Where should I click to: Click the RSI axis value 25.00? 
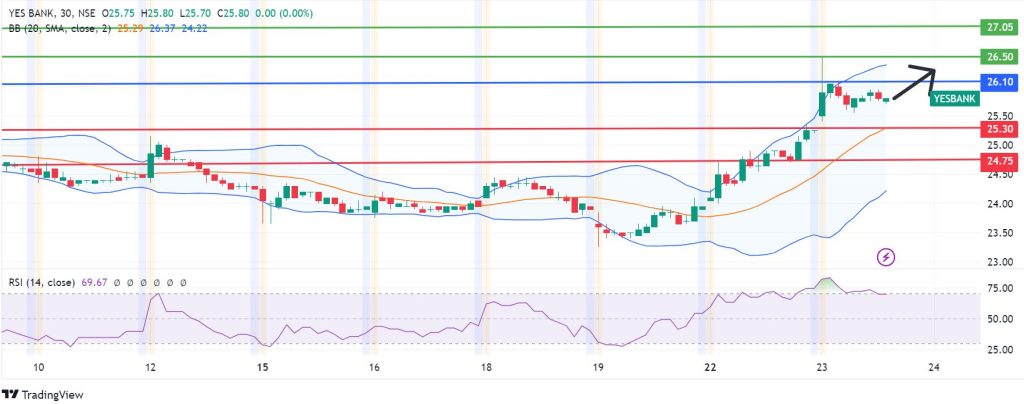[1000, 350]
